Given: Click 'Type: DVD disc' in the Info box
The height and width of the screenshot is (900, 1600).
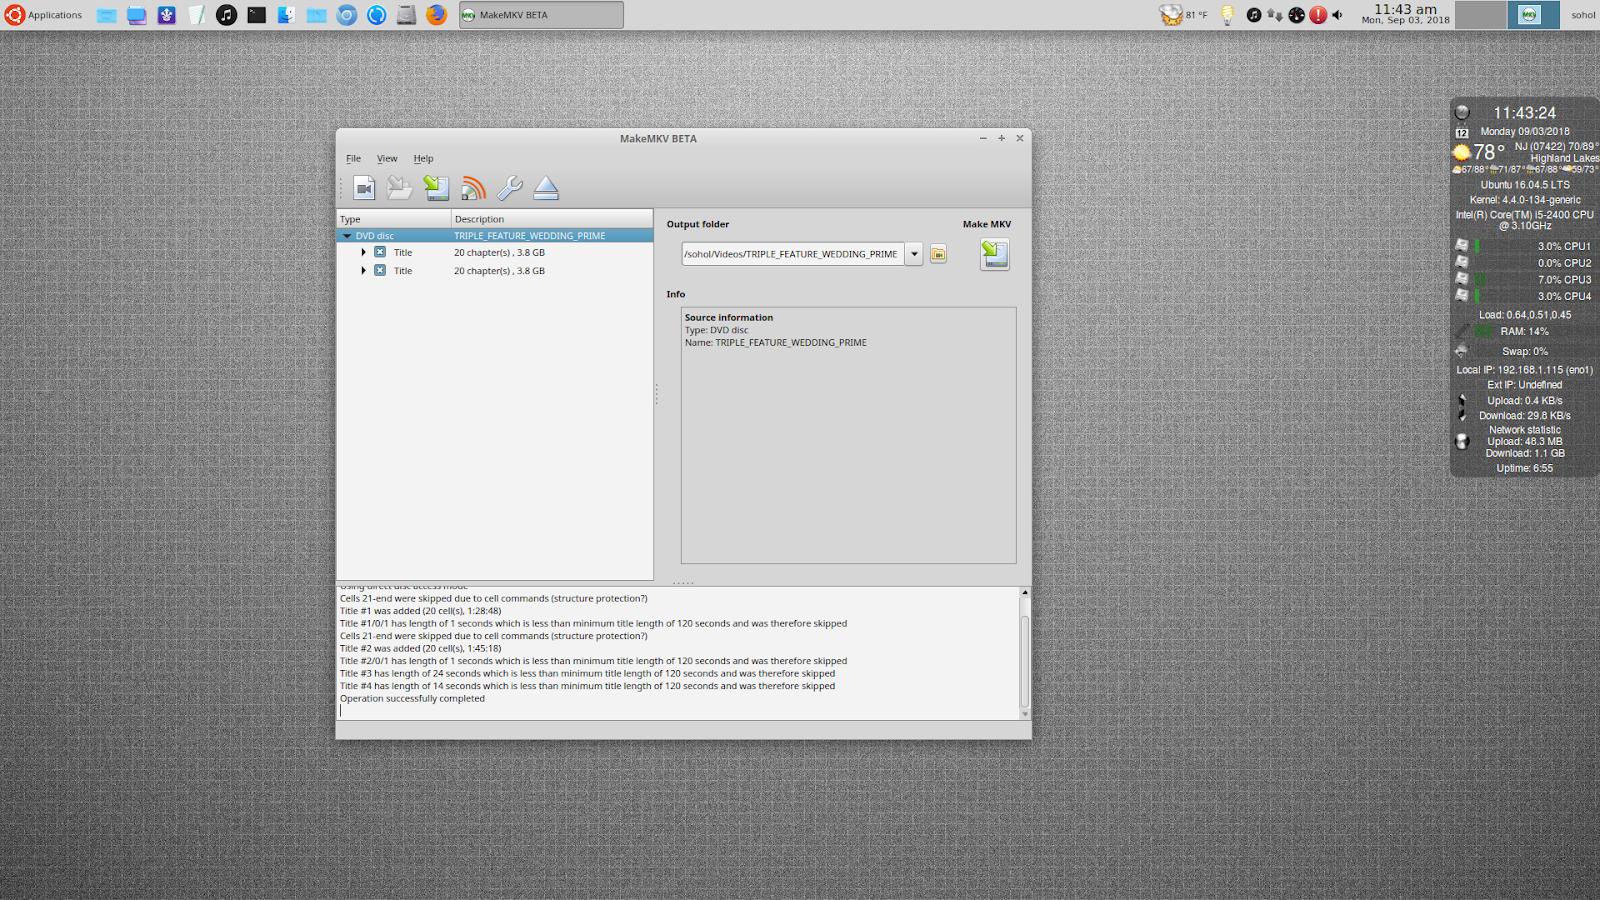Looking at the screenshot, I should coord(716,330).
